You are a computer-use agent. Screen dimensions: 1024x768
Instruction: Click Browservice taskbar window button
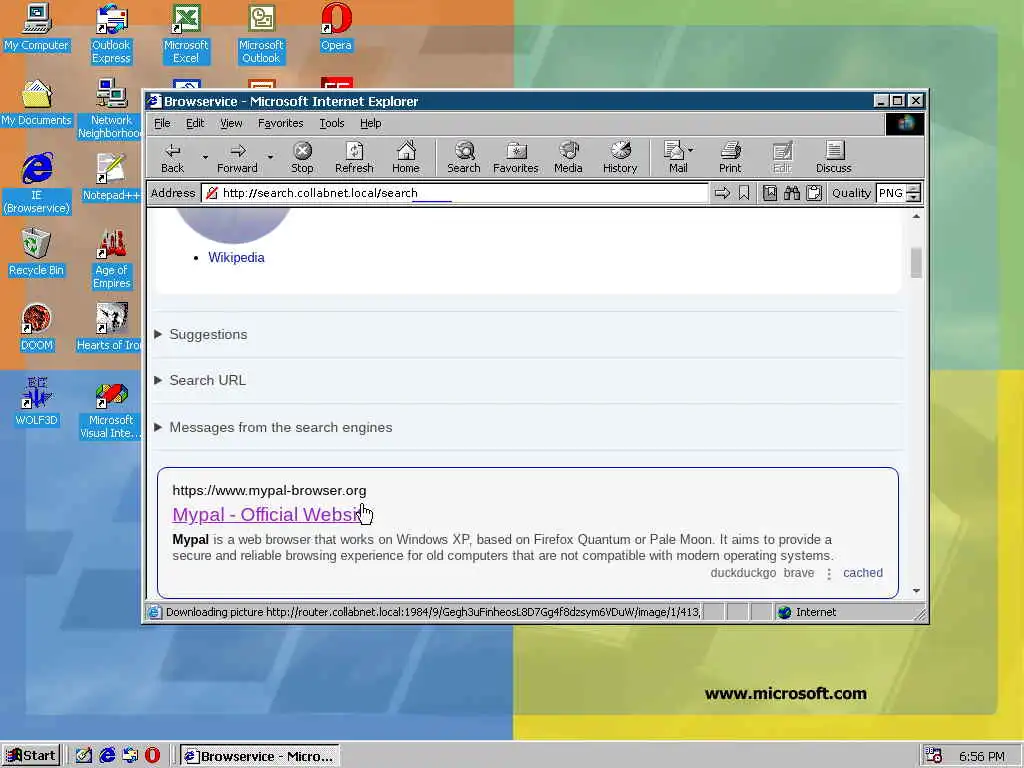pos(259,756)
